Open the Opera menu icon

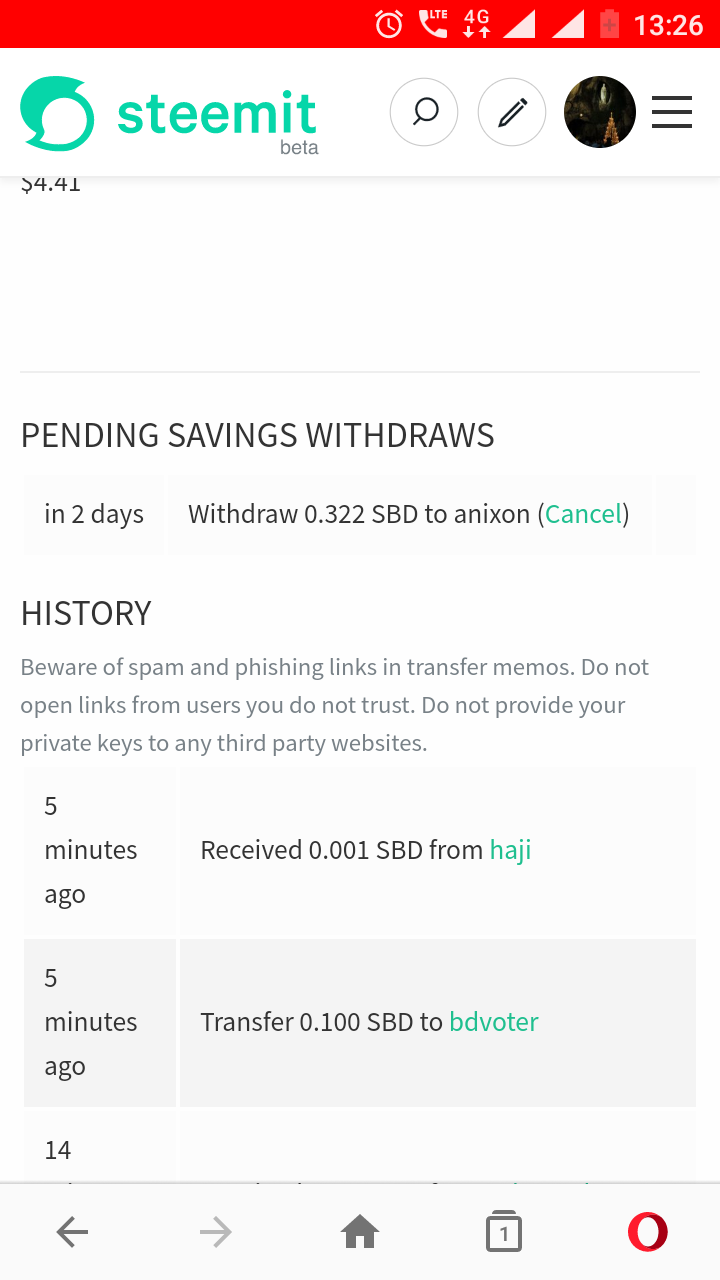pos(648,1232)
